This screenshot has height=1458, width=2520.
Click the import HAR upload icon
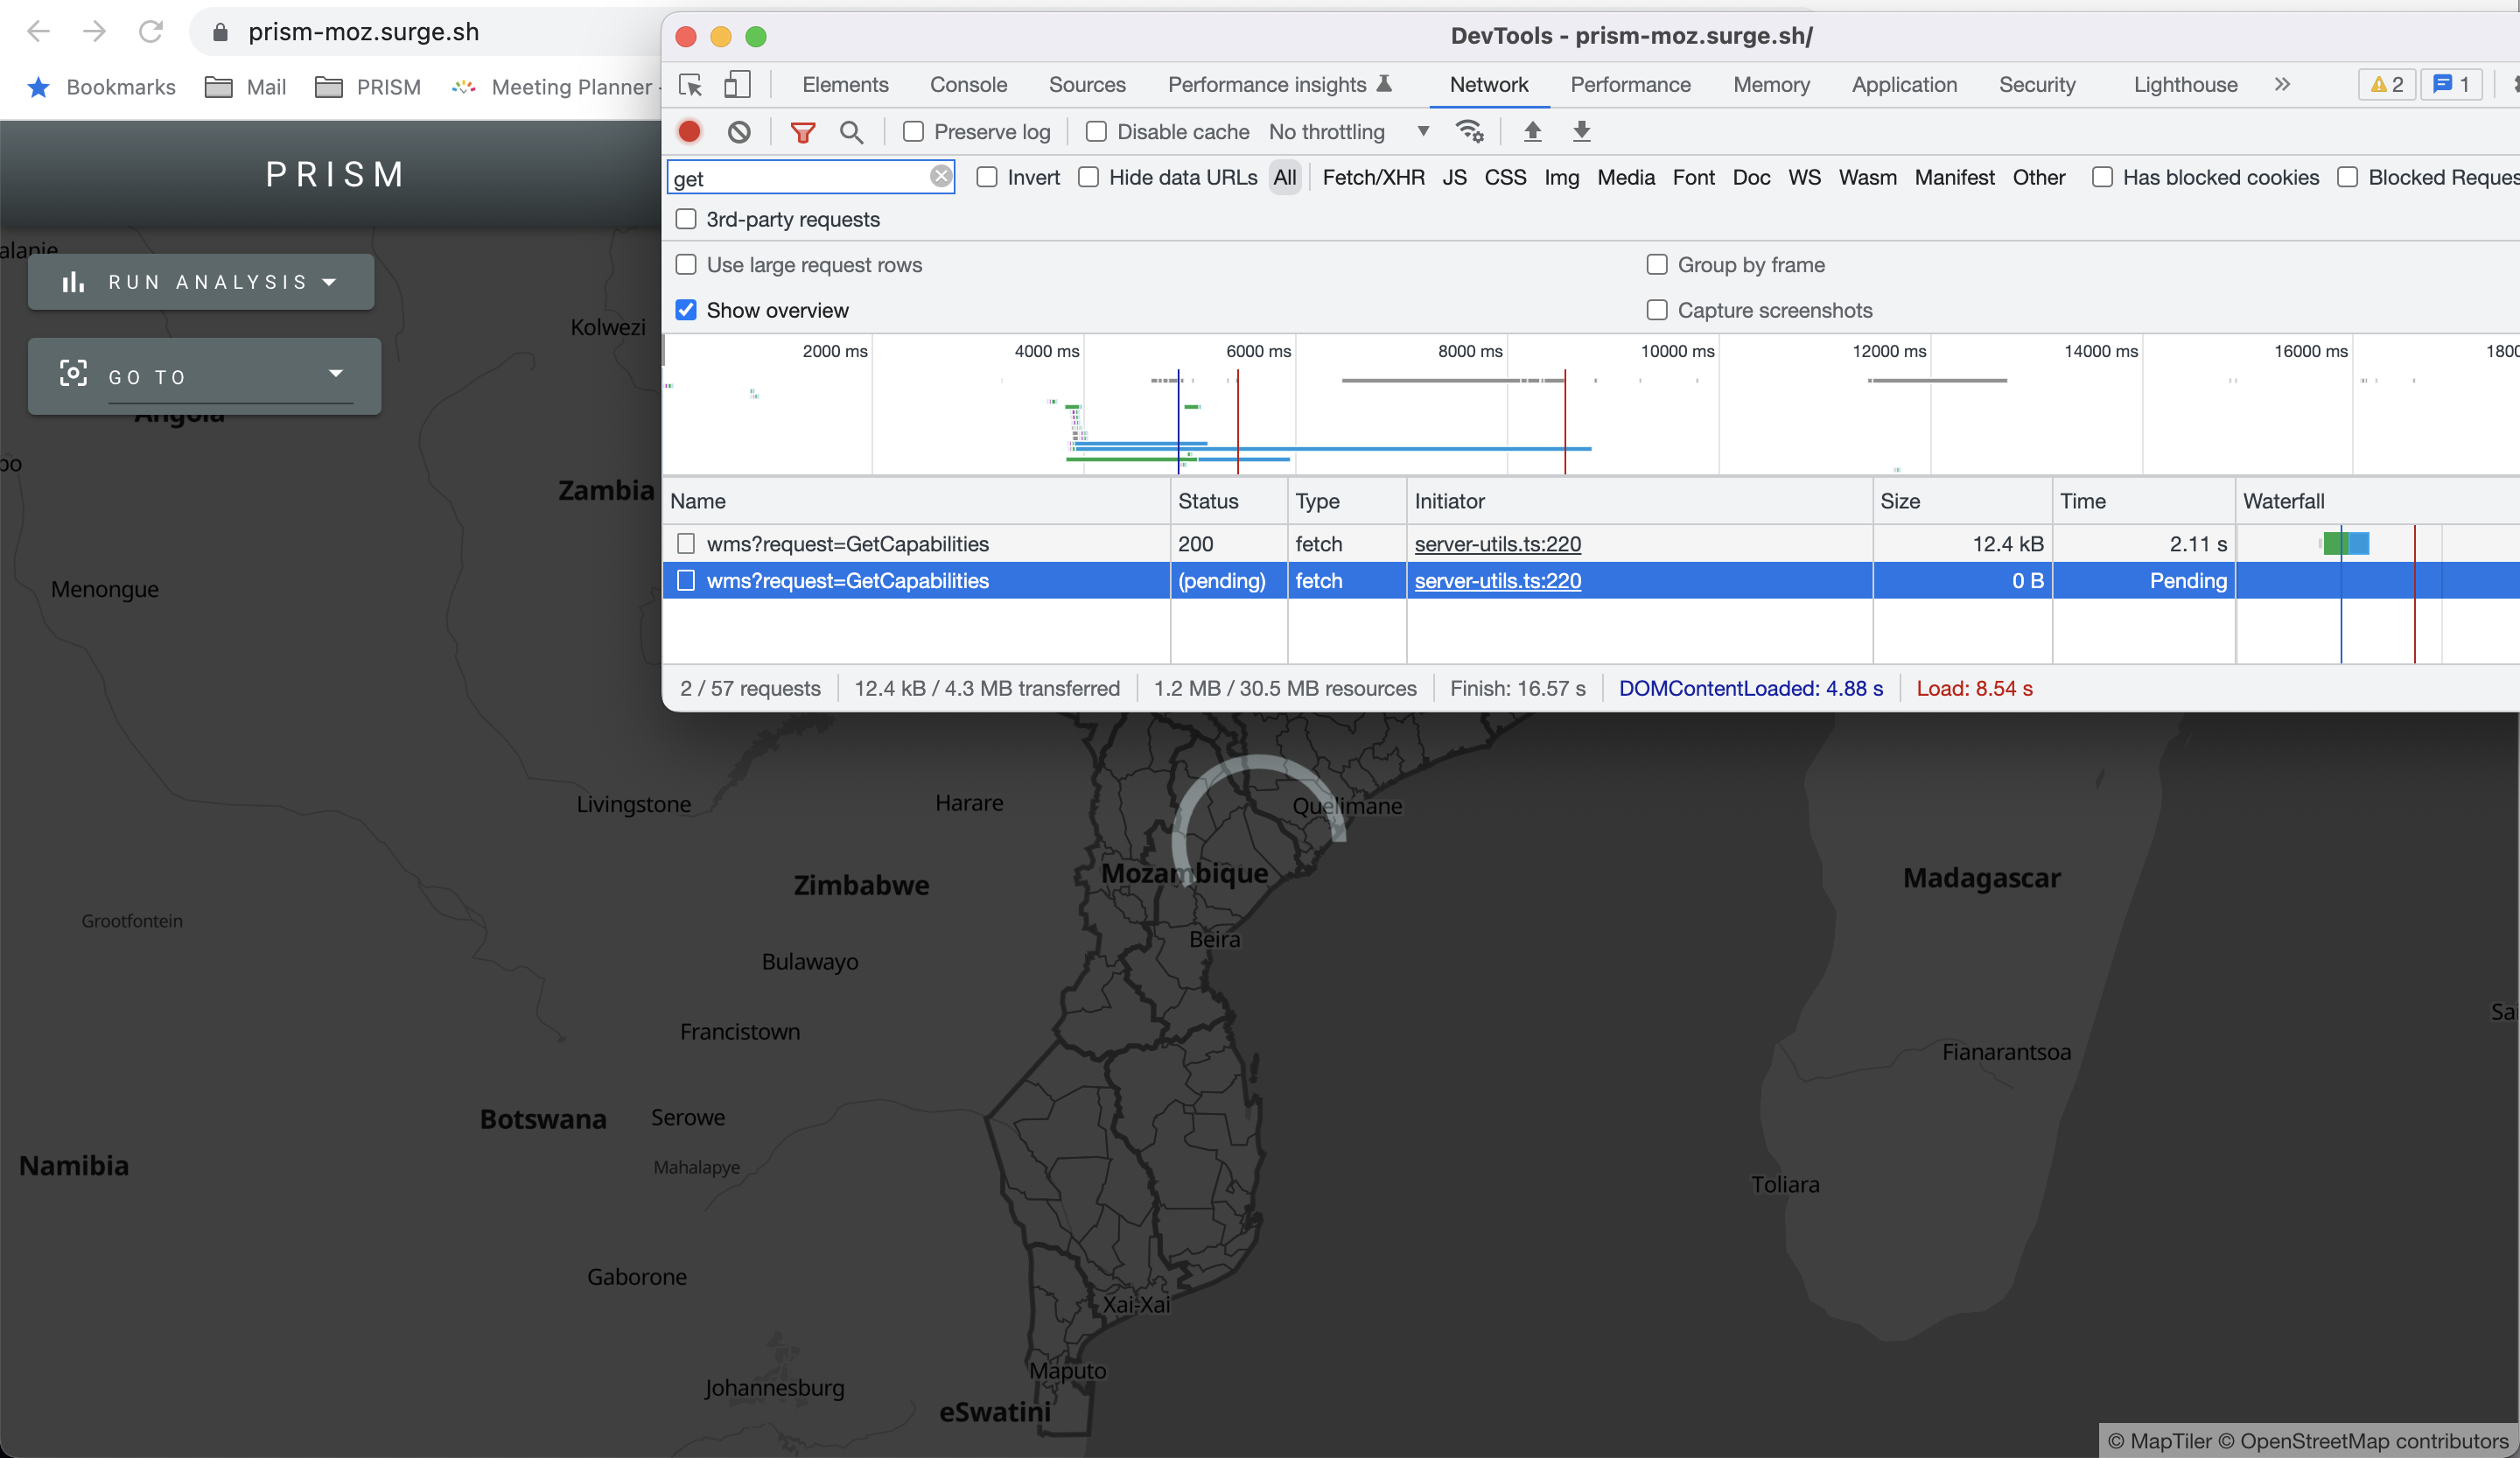click(1532, 131)
